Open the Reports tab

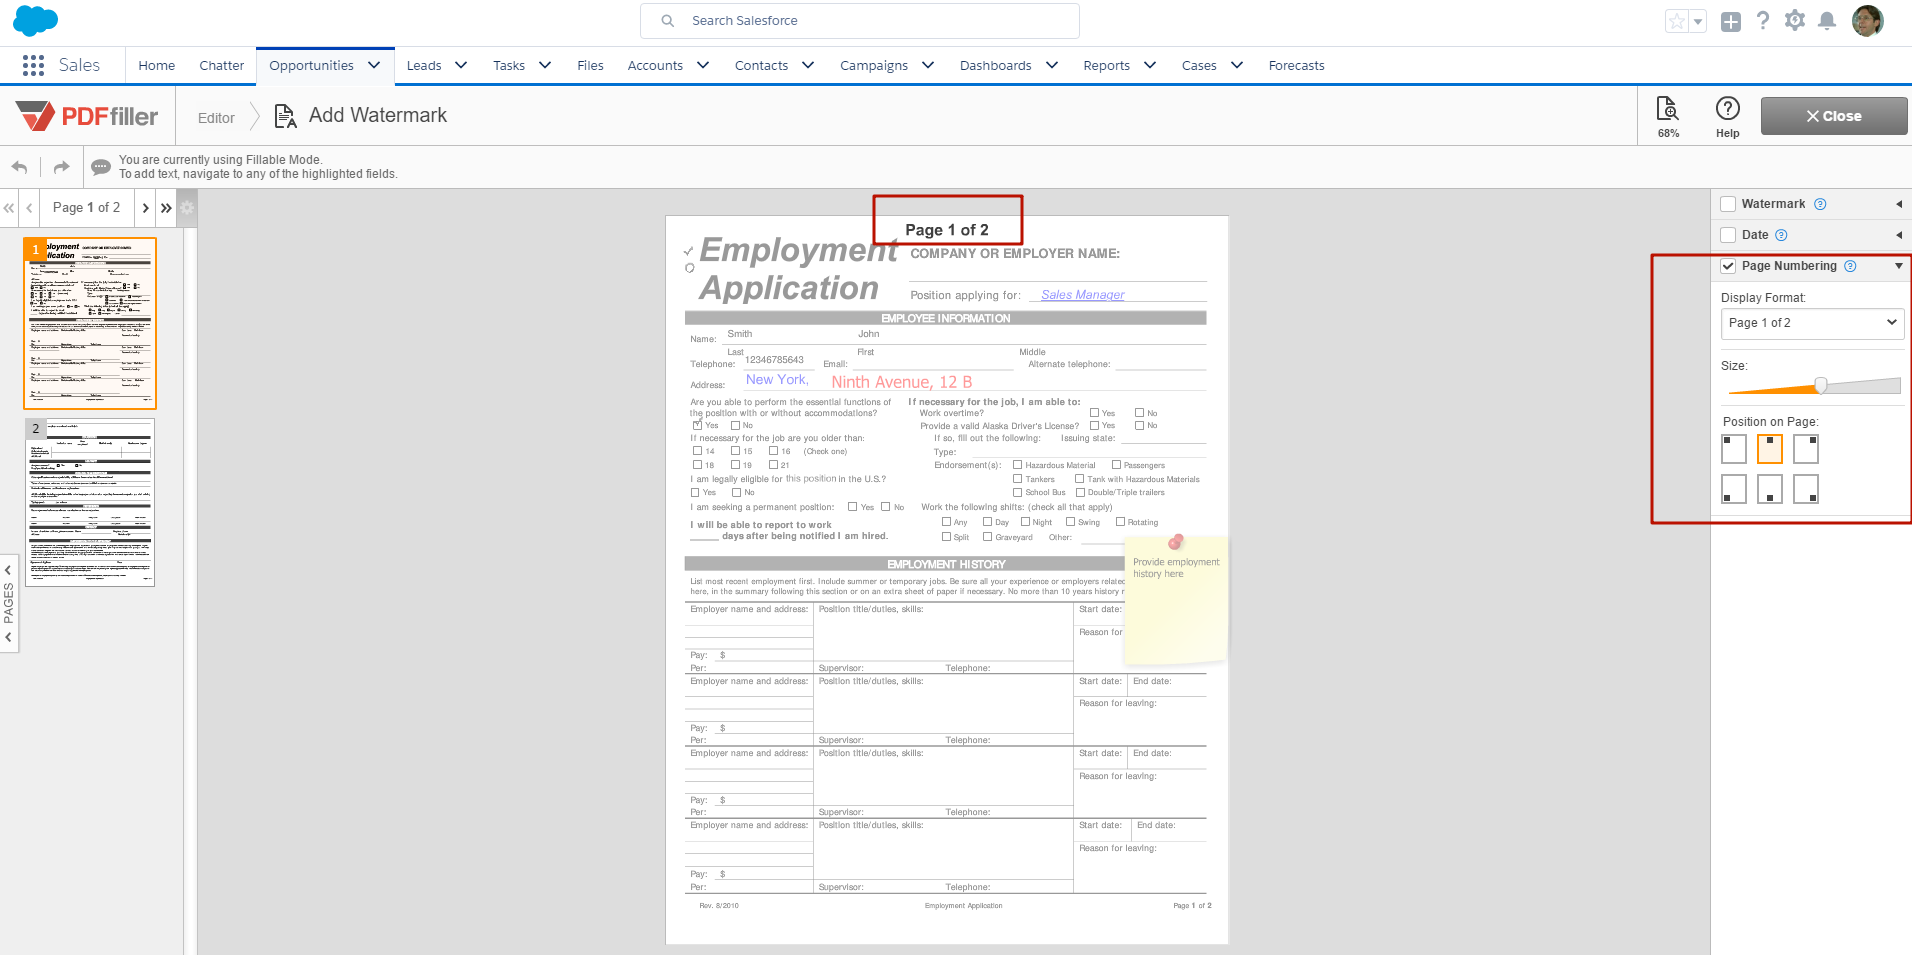pos(1107,66)
